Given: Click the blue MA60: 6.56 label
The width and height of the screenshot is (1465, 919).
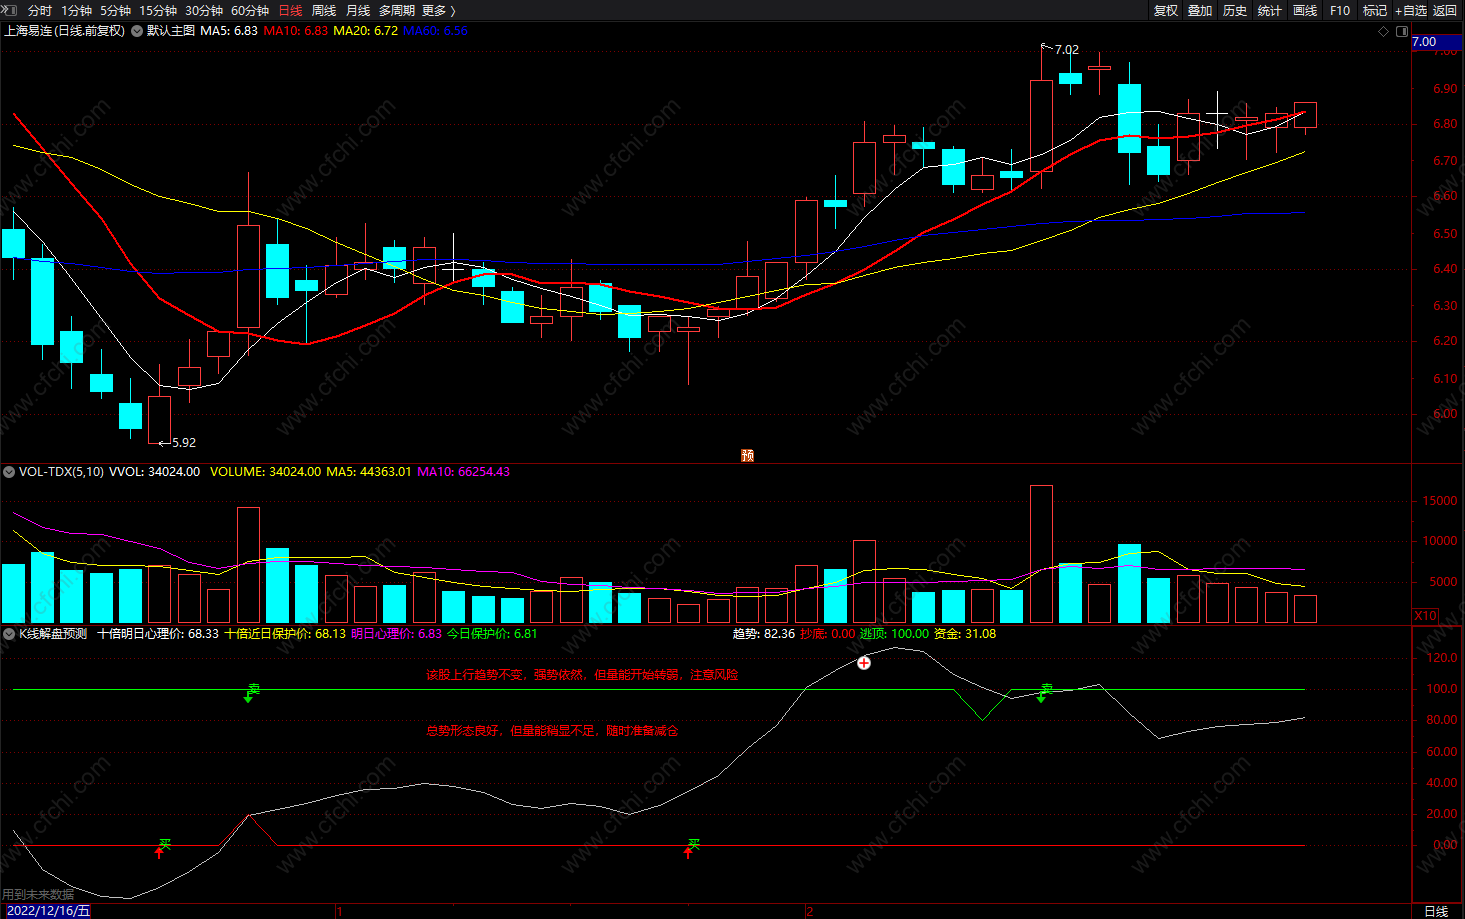Looking at the screenshot, I should tap(436, 31).
